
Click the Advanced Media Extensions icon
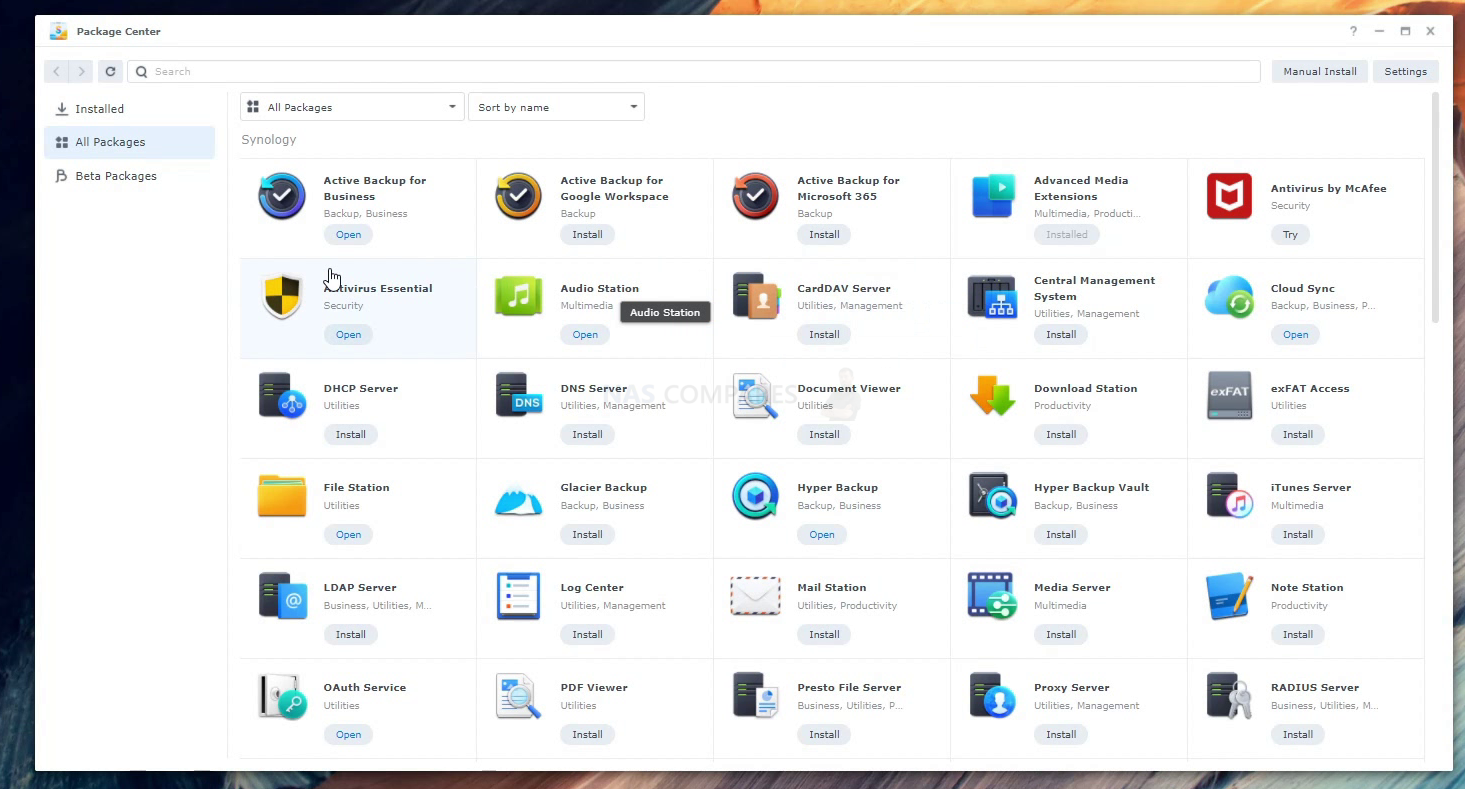pyautogui.click(x=993, y=196)
